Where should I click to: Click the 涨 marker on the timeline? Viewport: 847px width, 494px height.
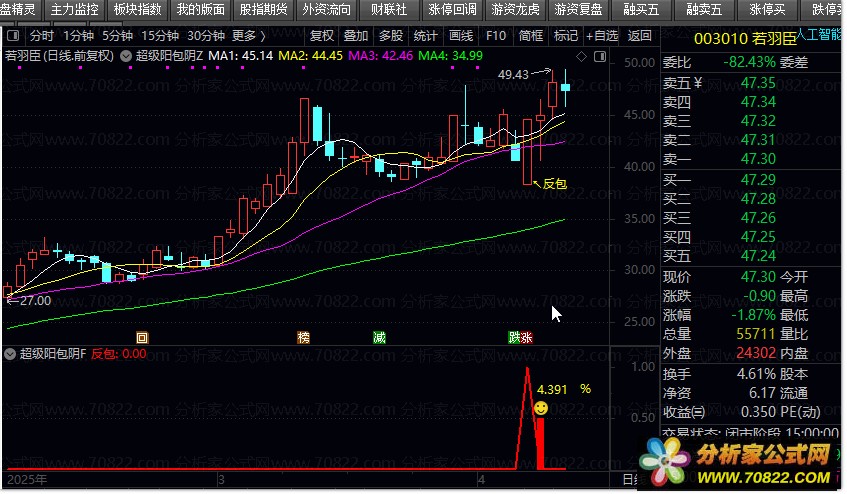(527, 338)
